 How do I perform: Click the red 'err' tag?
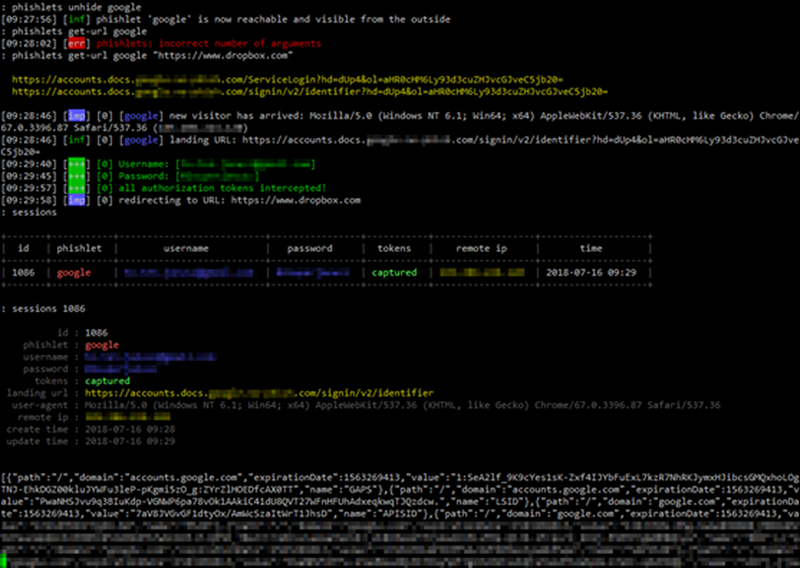pyautogui.click(x=77, y=43)
